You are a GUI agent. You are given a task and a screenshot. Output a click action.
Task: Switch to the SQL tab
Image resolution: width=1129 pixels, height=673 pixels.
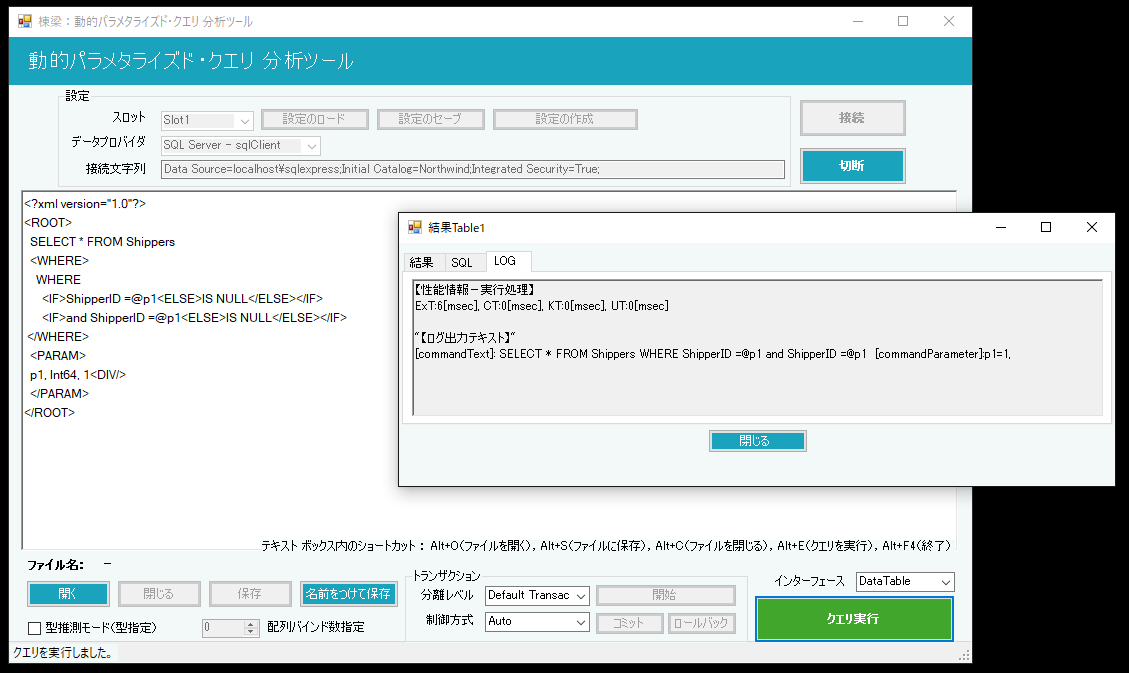461,262
